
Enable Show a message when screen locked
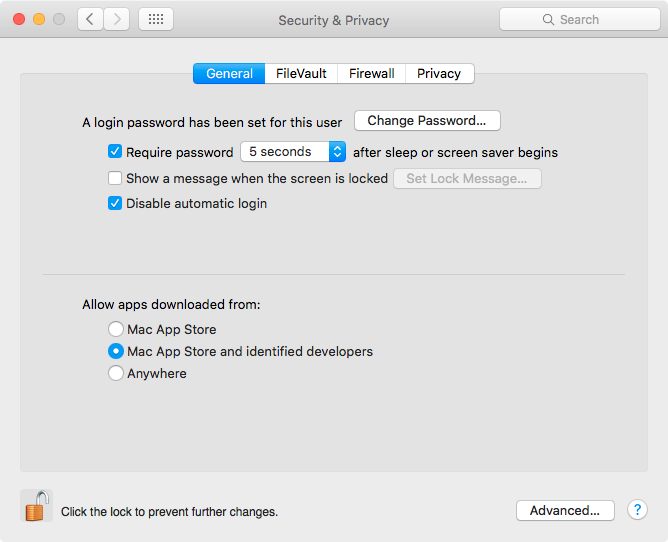pos(115,178)
